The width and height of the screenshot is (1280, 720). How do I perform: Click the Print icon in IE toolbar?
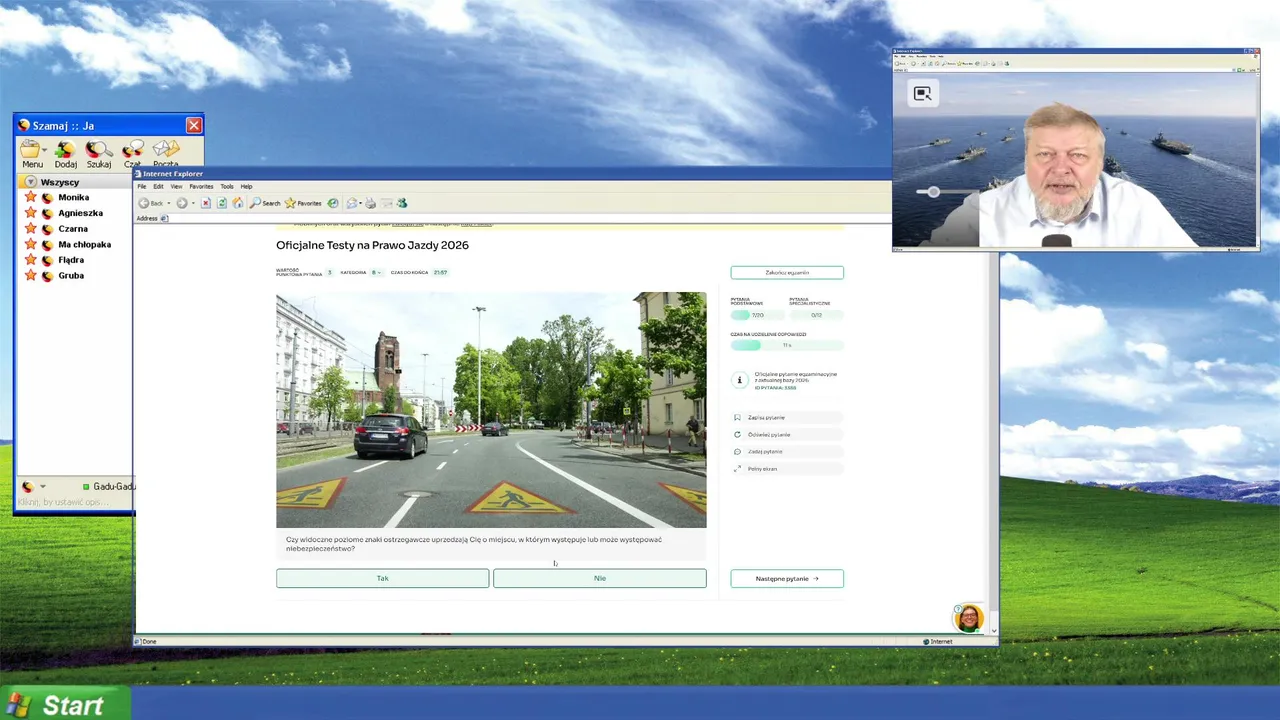[370, 203]
